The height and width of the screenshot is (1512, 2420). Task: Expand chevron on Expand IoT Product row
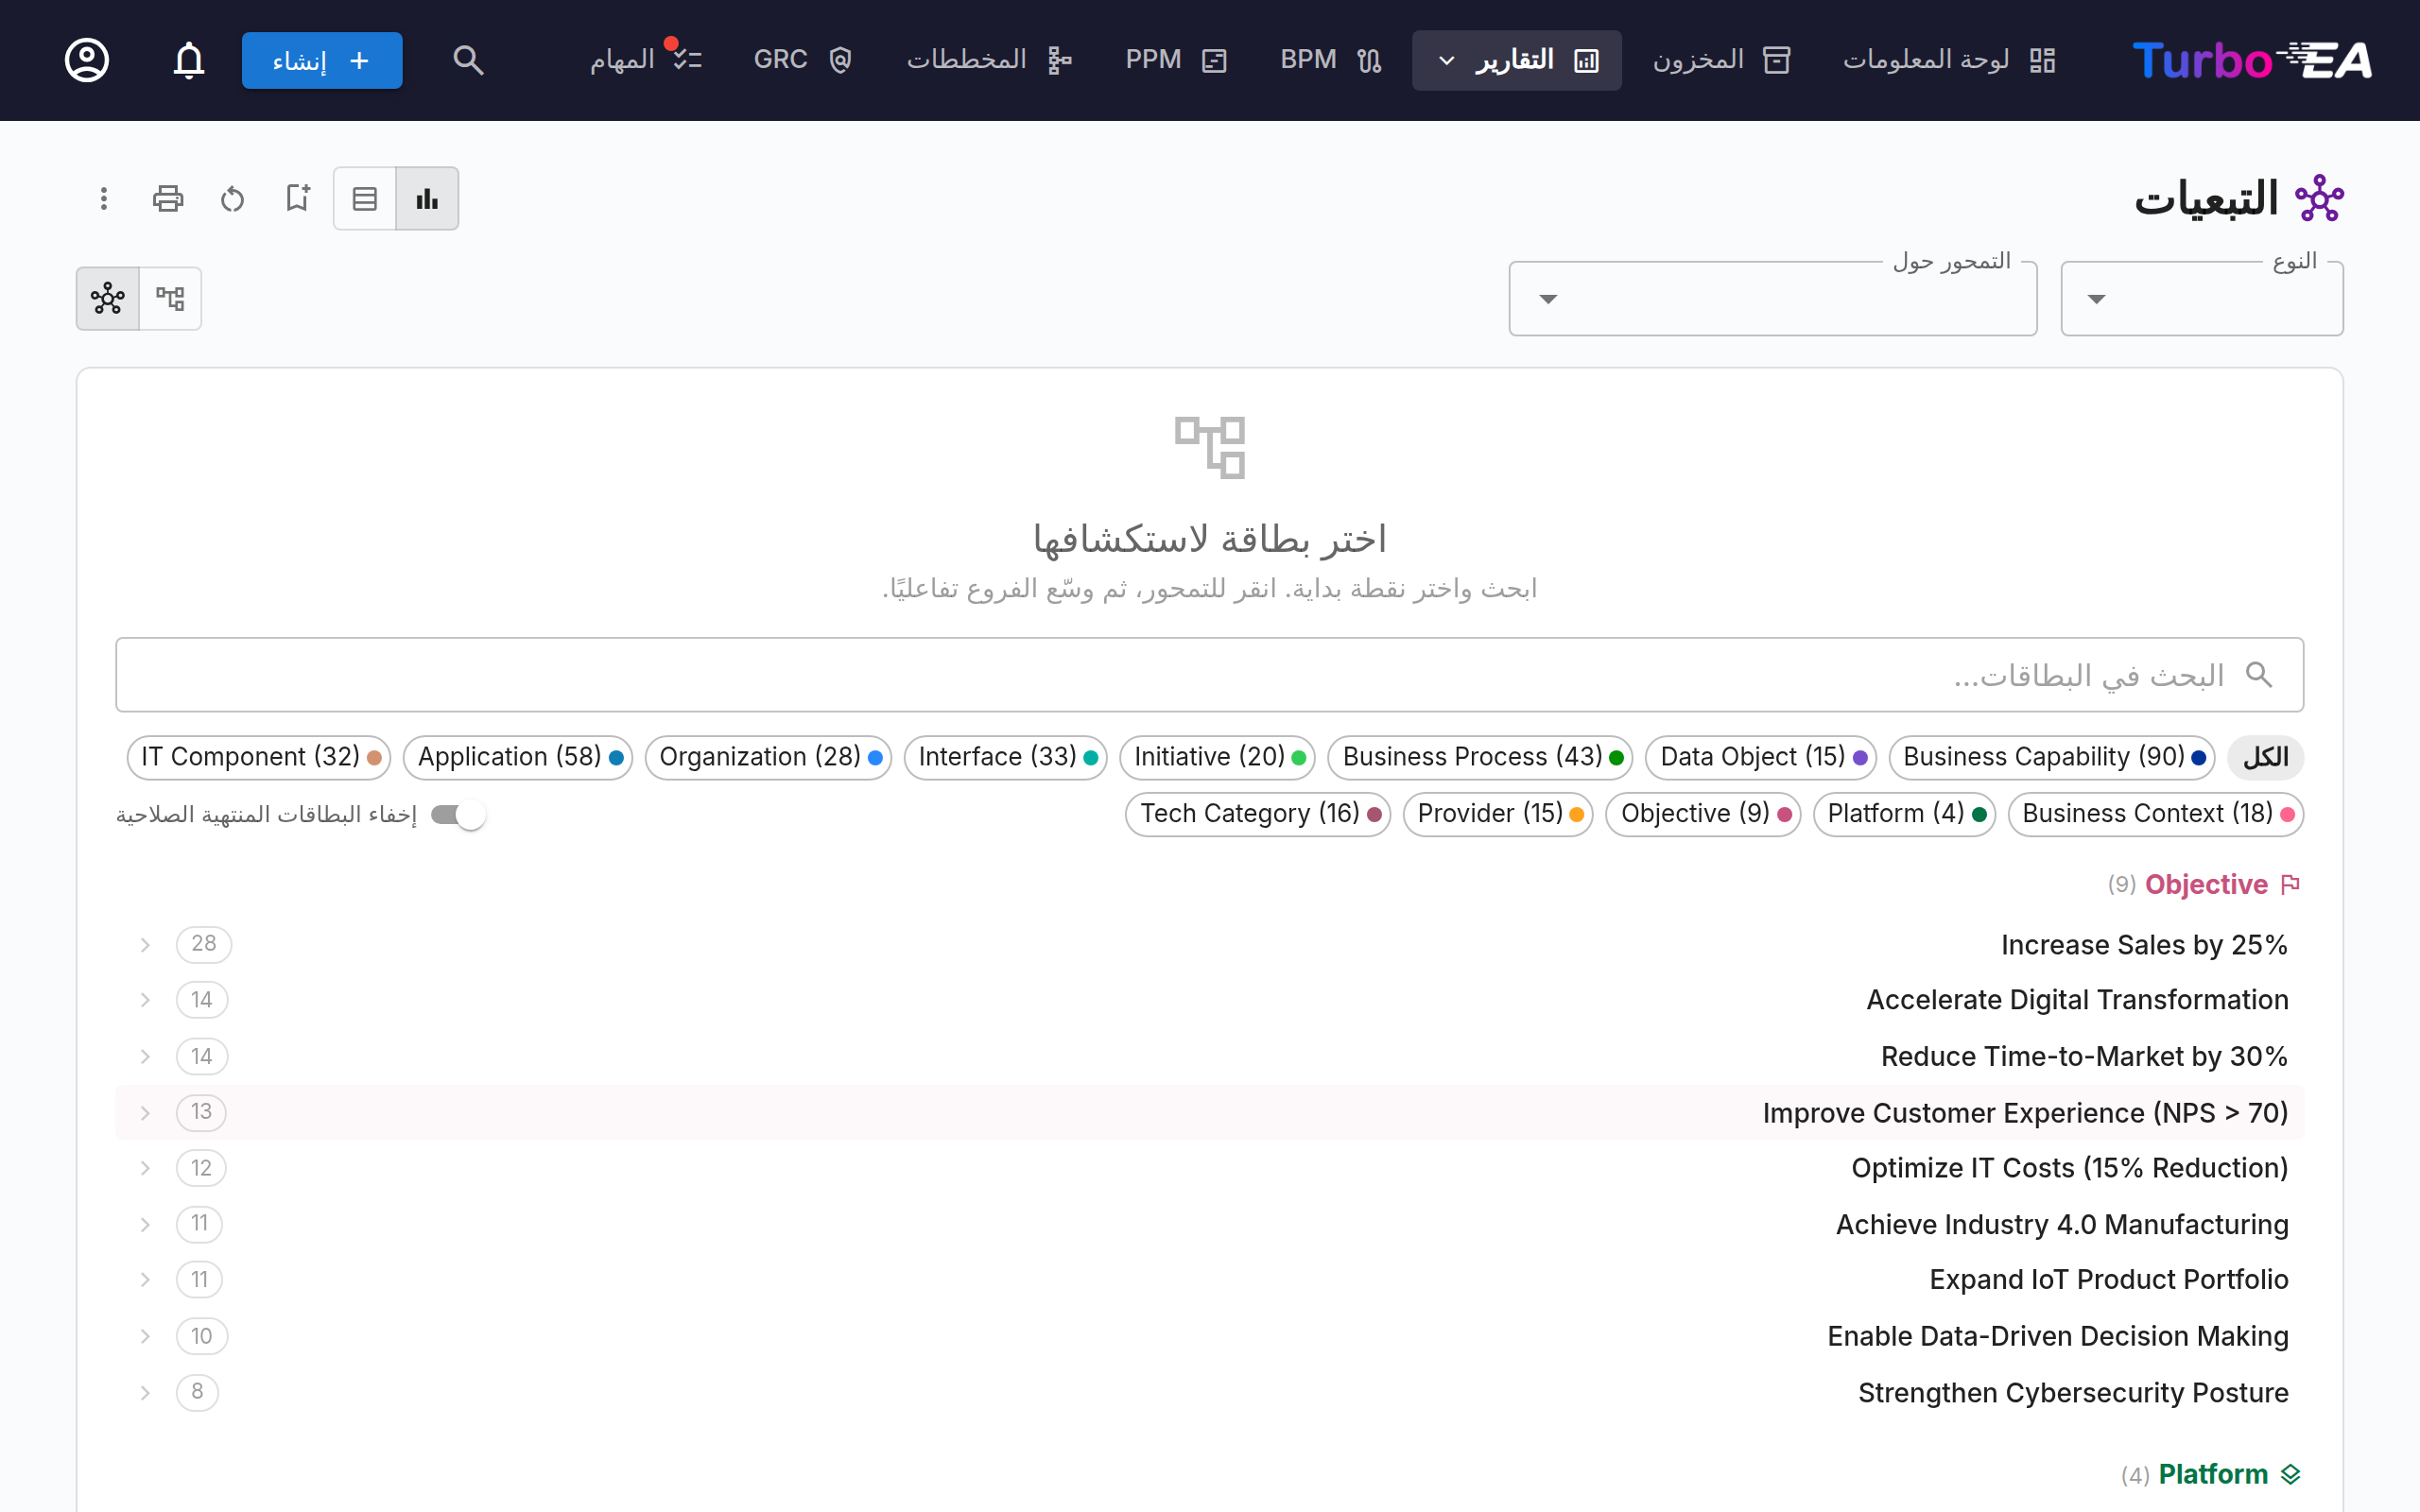tap(145, 1280)
